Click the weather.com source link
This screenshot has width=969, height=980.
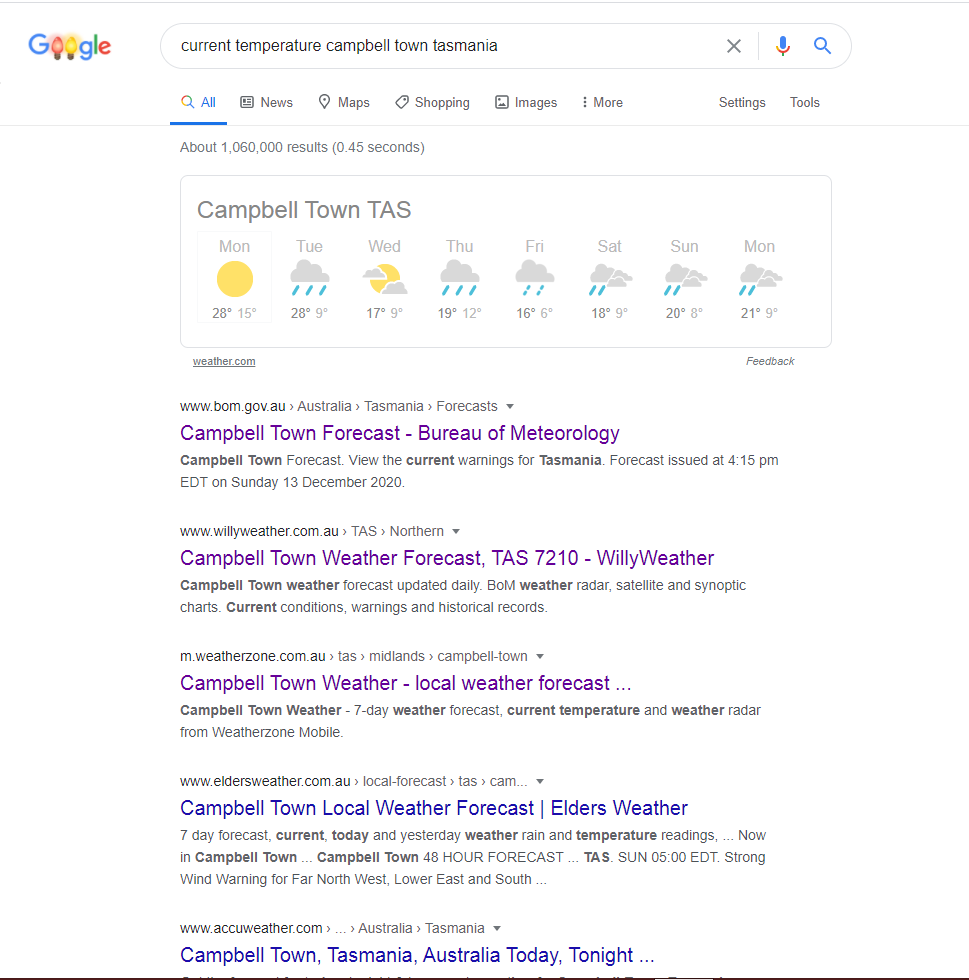[x=224, y=362]
